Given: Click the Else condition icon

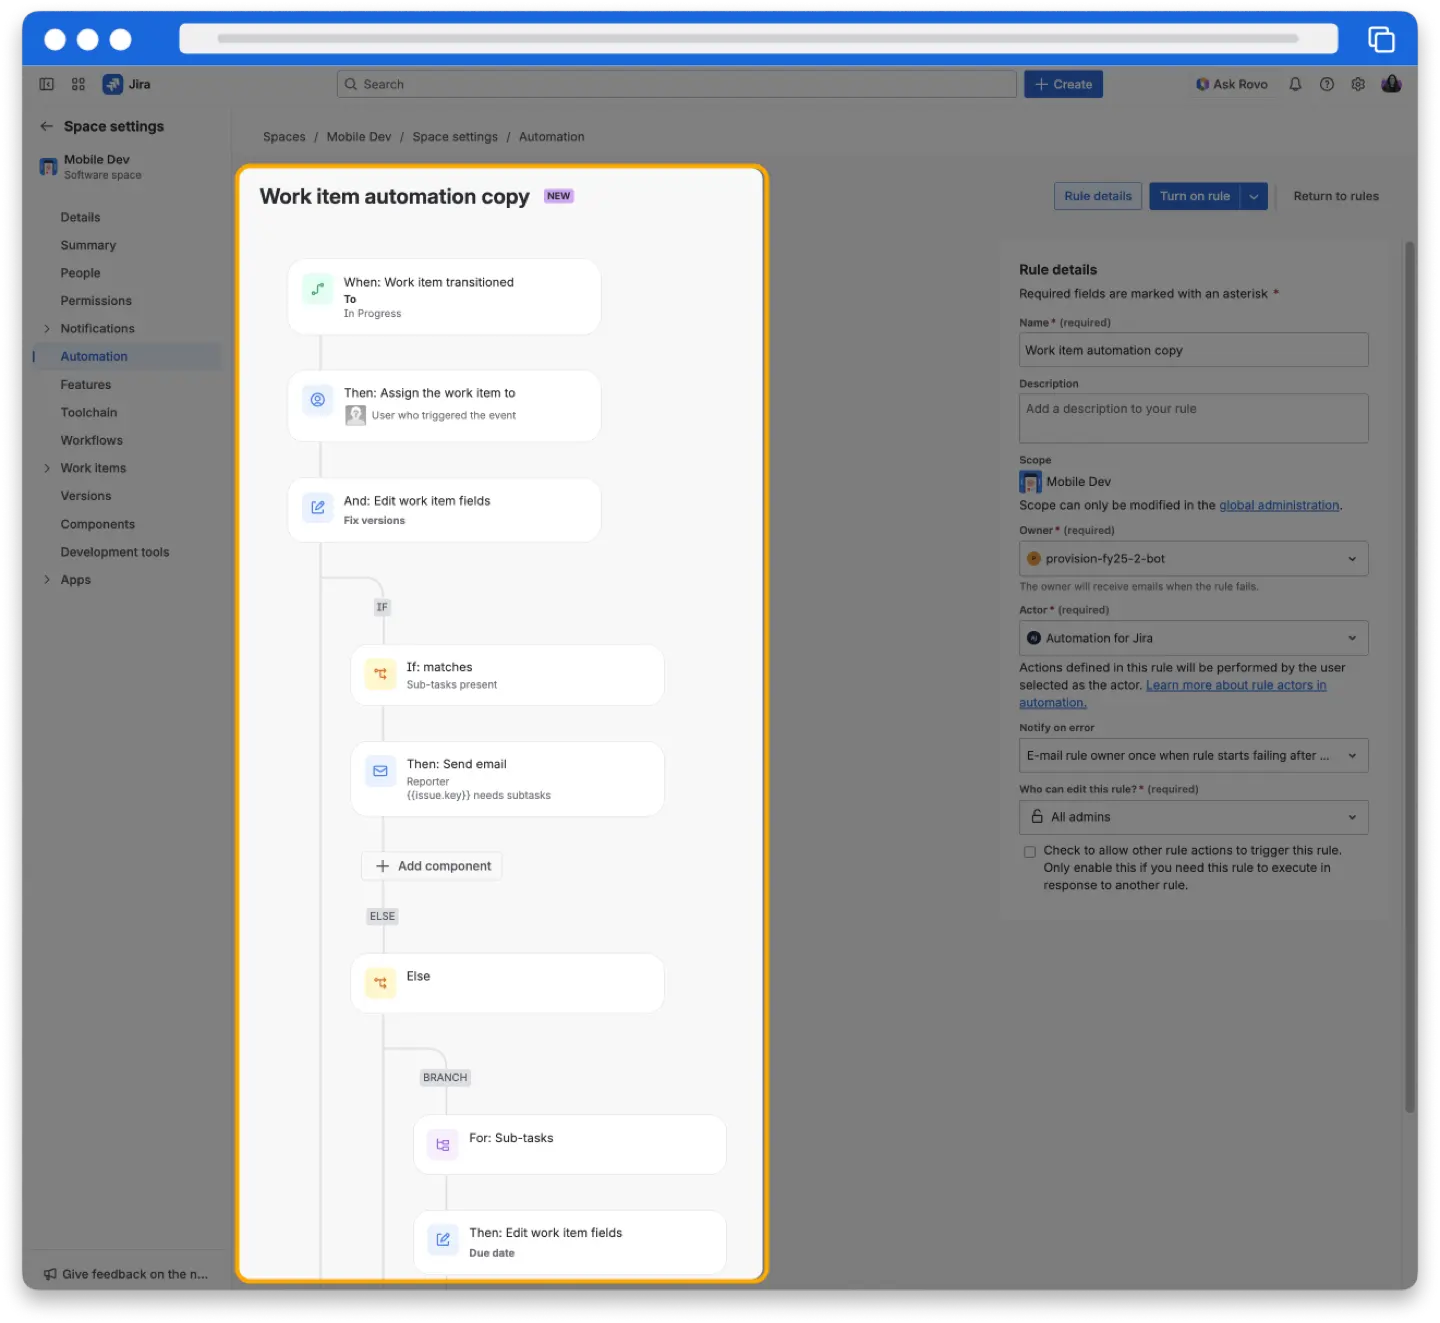Looking at the screenshot, I should [380, 983].
